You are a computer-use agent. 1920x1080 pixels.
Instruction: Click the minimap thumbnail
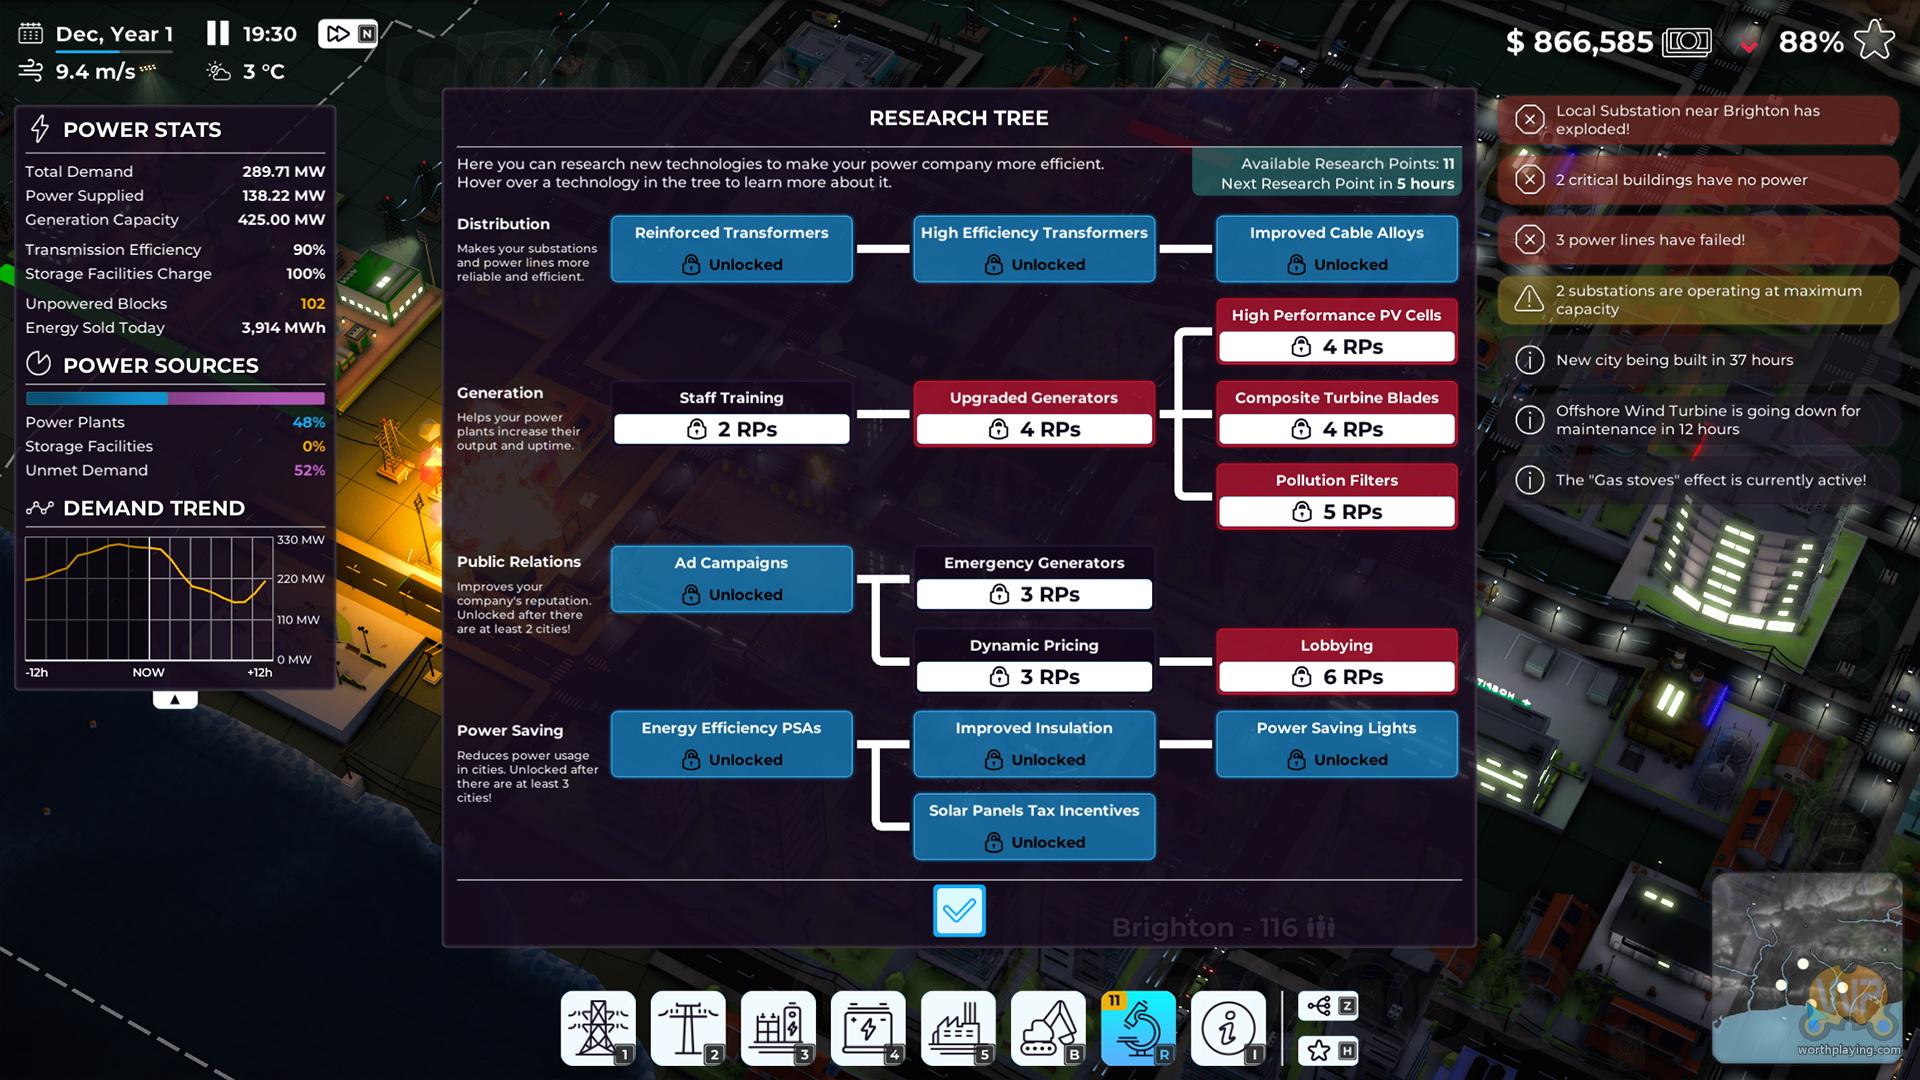pyautogui.click(x=1806, y=966)
